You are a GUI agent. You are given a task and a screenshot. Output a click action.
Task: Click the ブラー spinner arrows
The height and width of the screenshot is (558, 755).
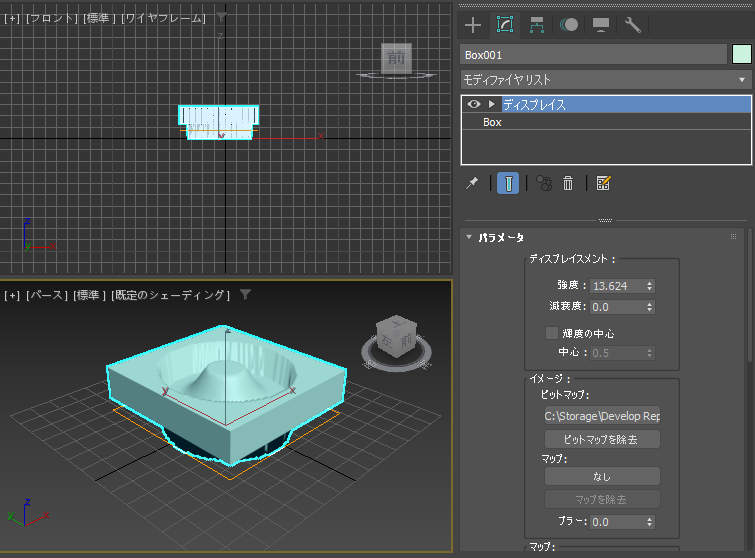tap(650, 522)
